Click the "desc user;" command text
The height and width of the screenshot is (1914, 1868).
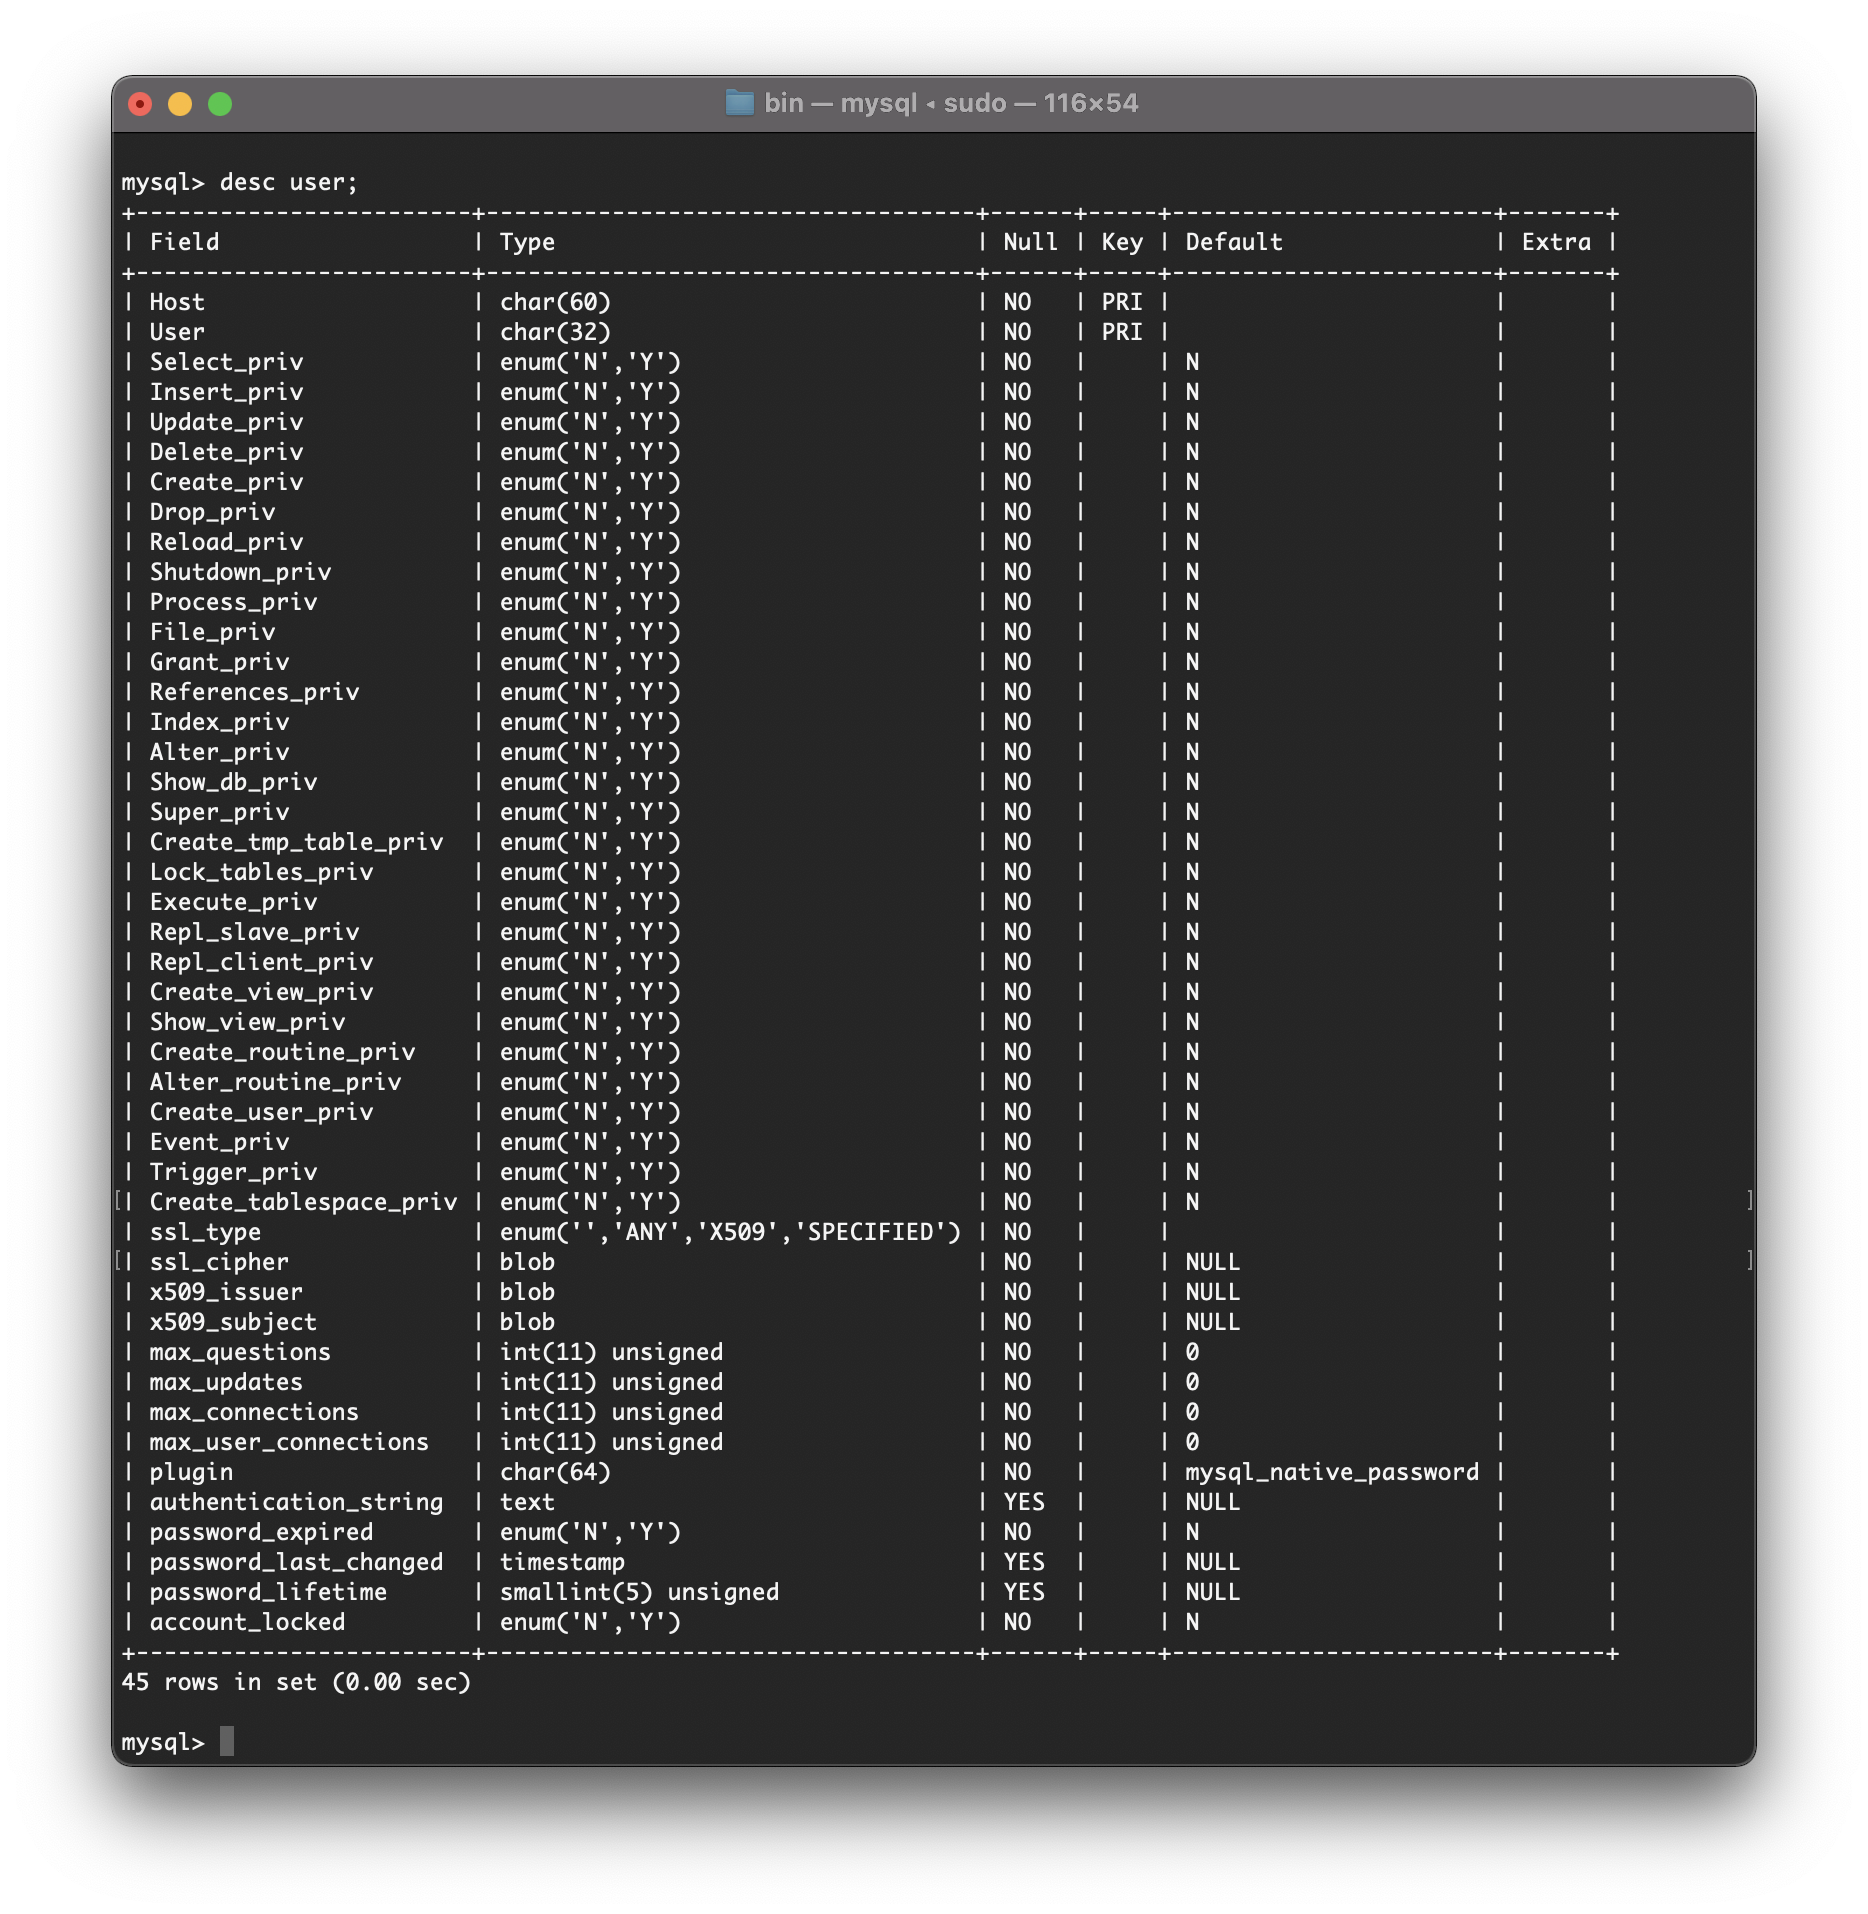289,182
